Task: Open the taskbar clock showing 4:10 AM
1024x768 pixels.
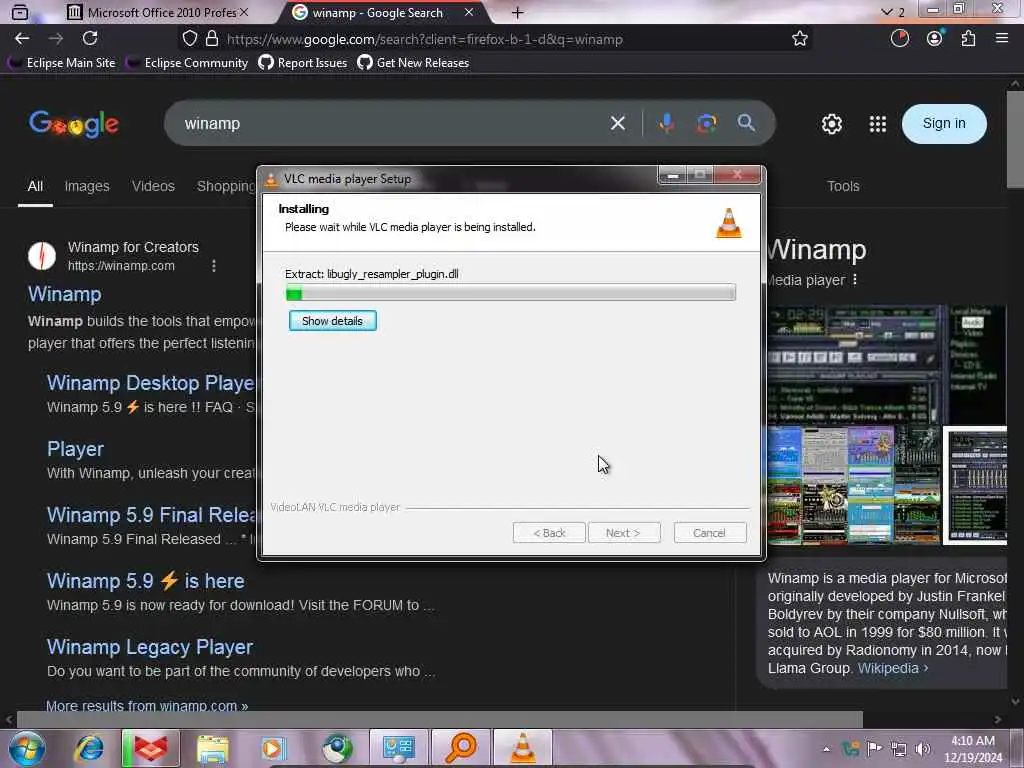Action: (973, 749)
